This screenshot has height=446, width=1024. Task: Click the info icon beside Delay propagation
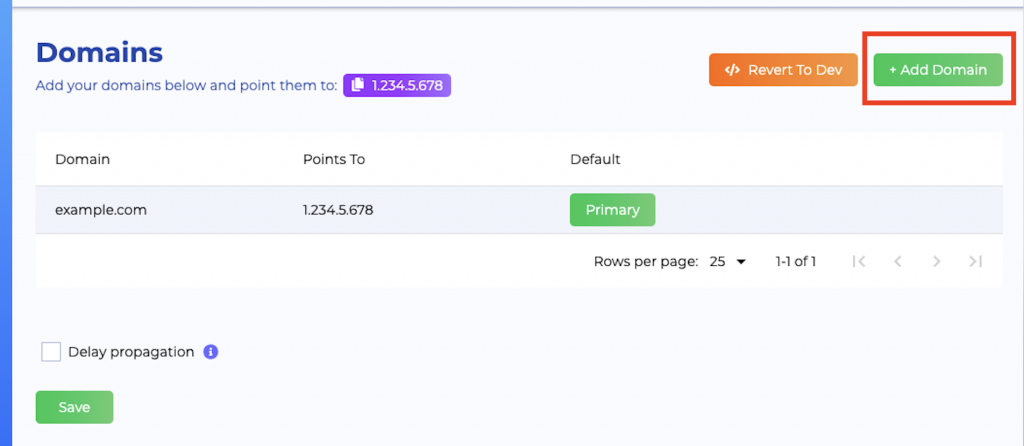point(211,352)
